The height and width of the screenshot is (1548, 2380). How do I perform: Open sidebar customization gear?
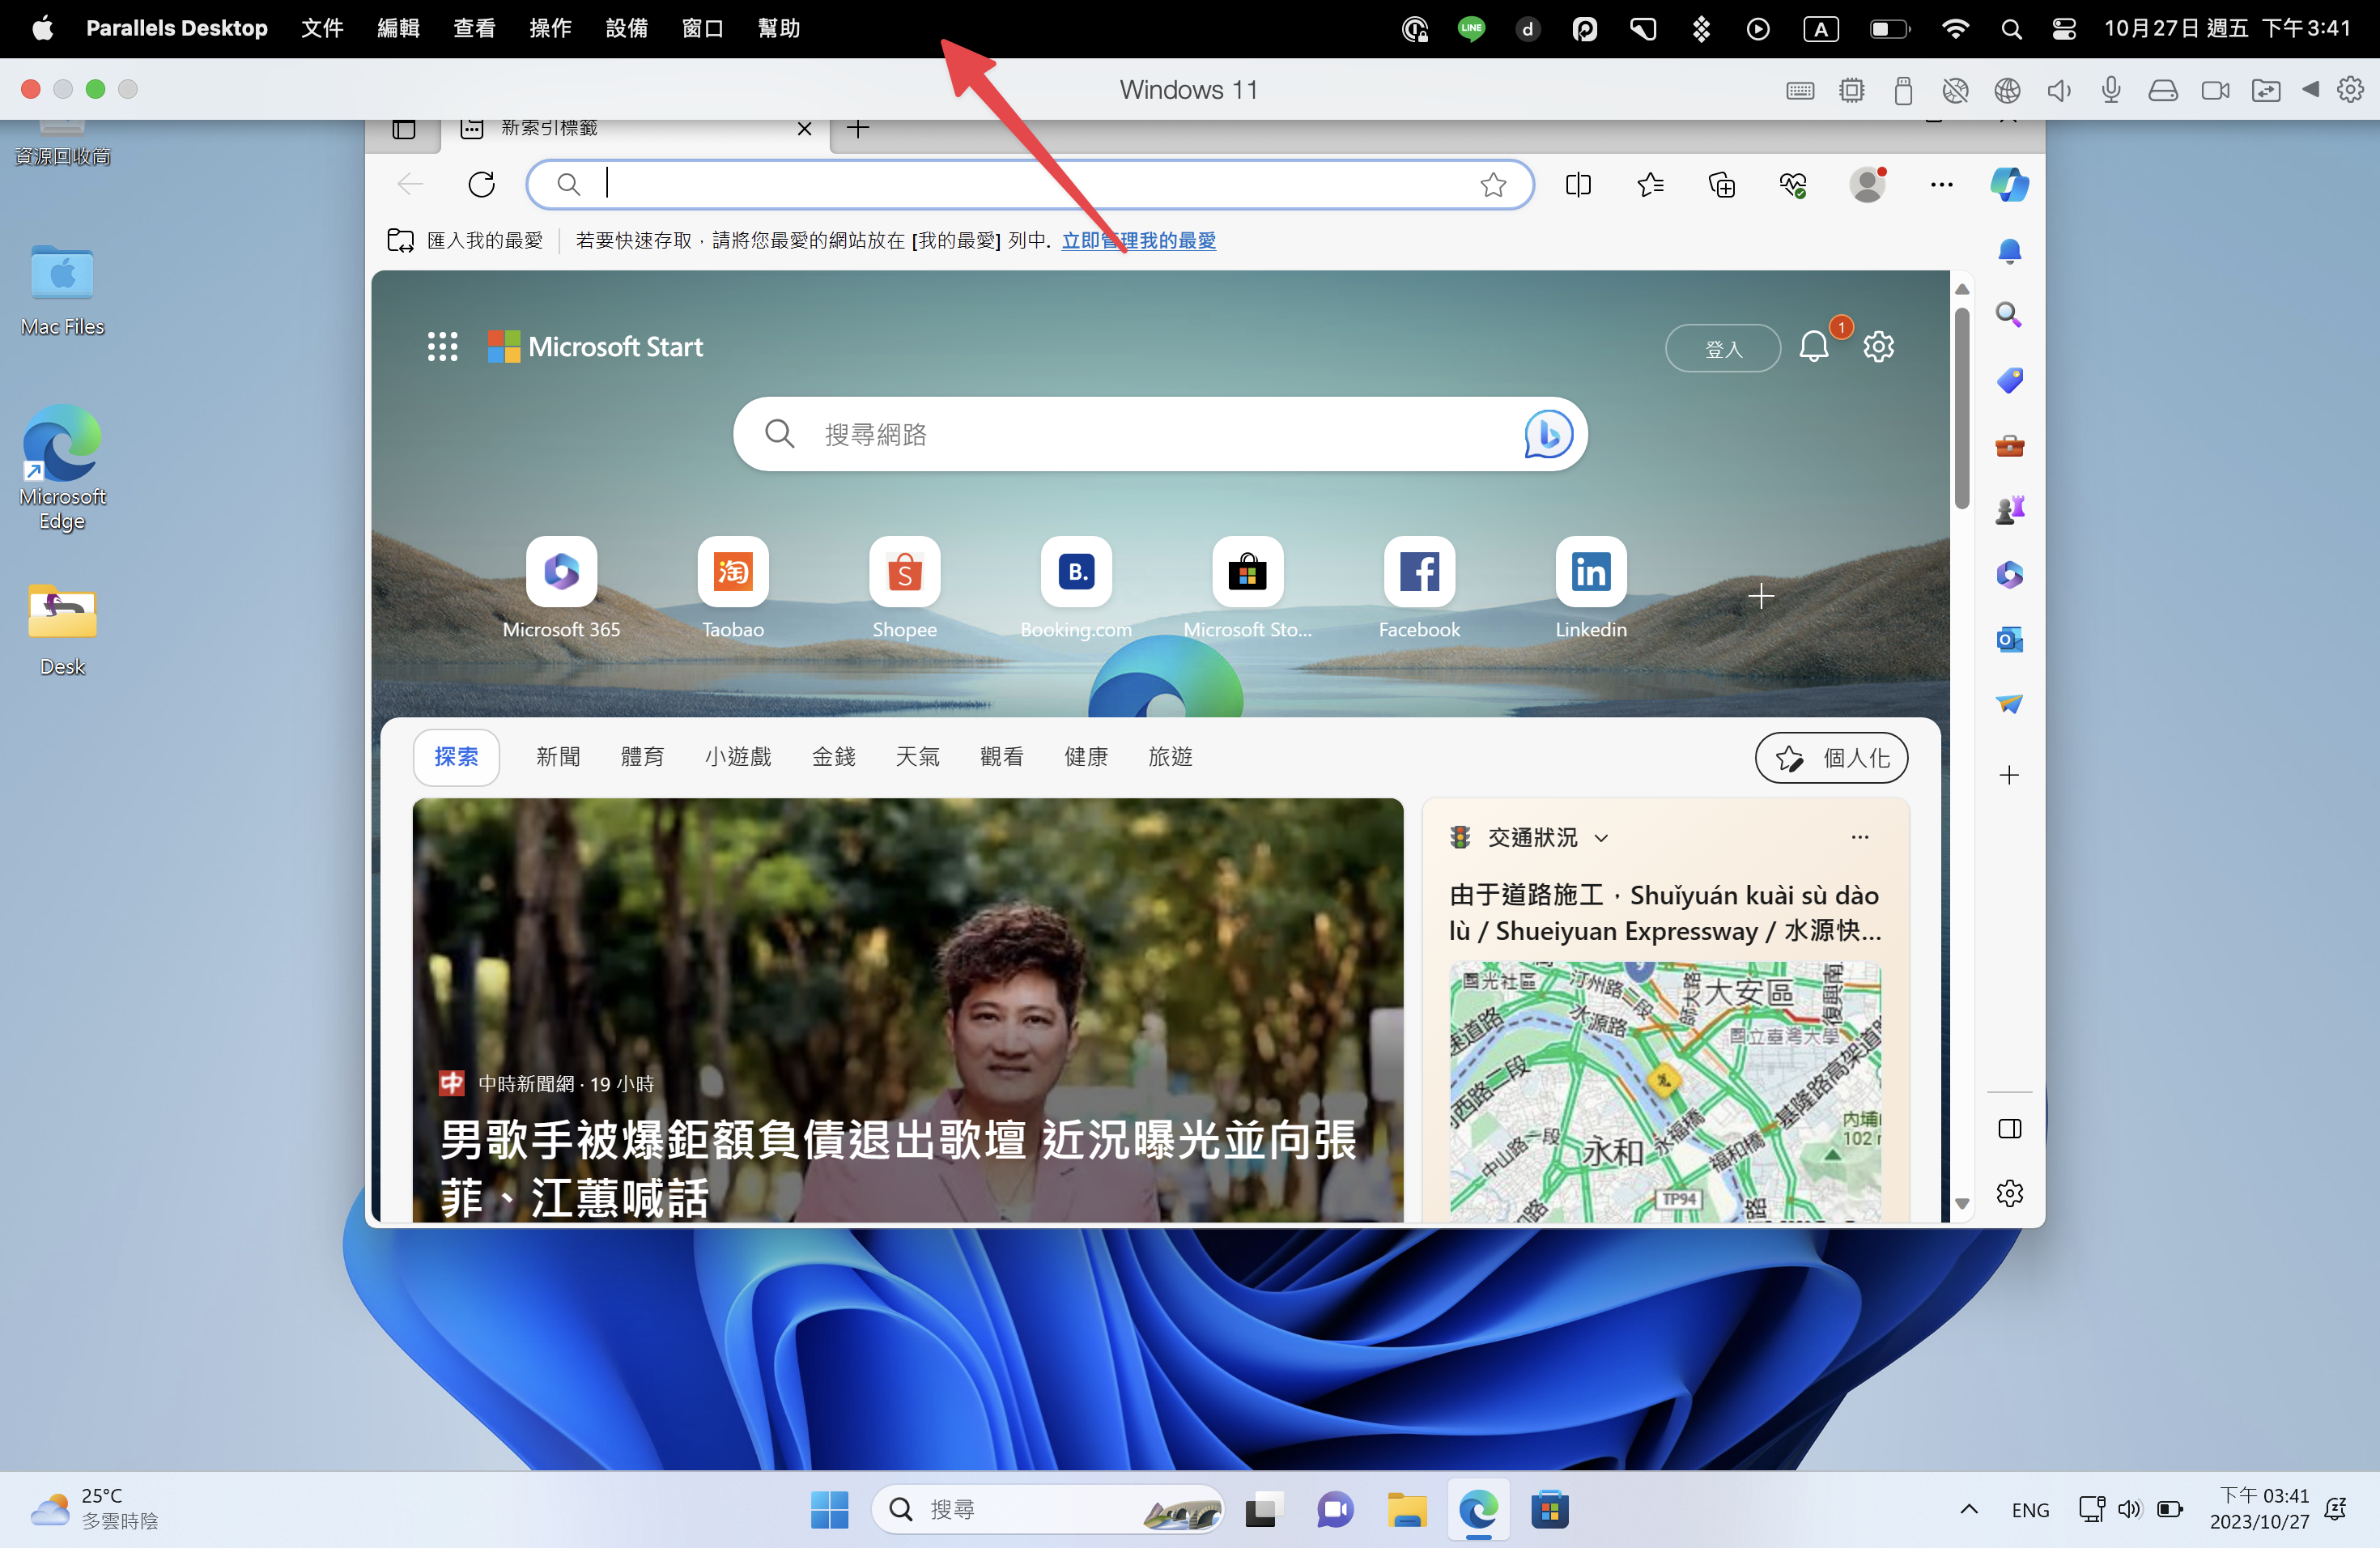coord(2009,1193)
